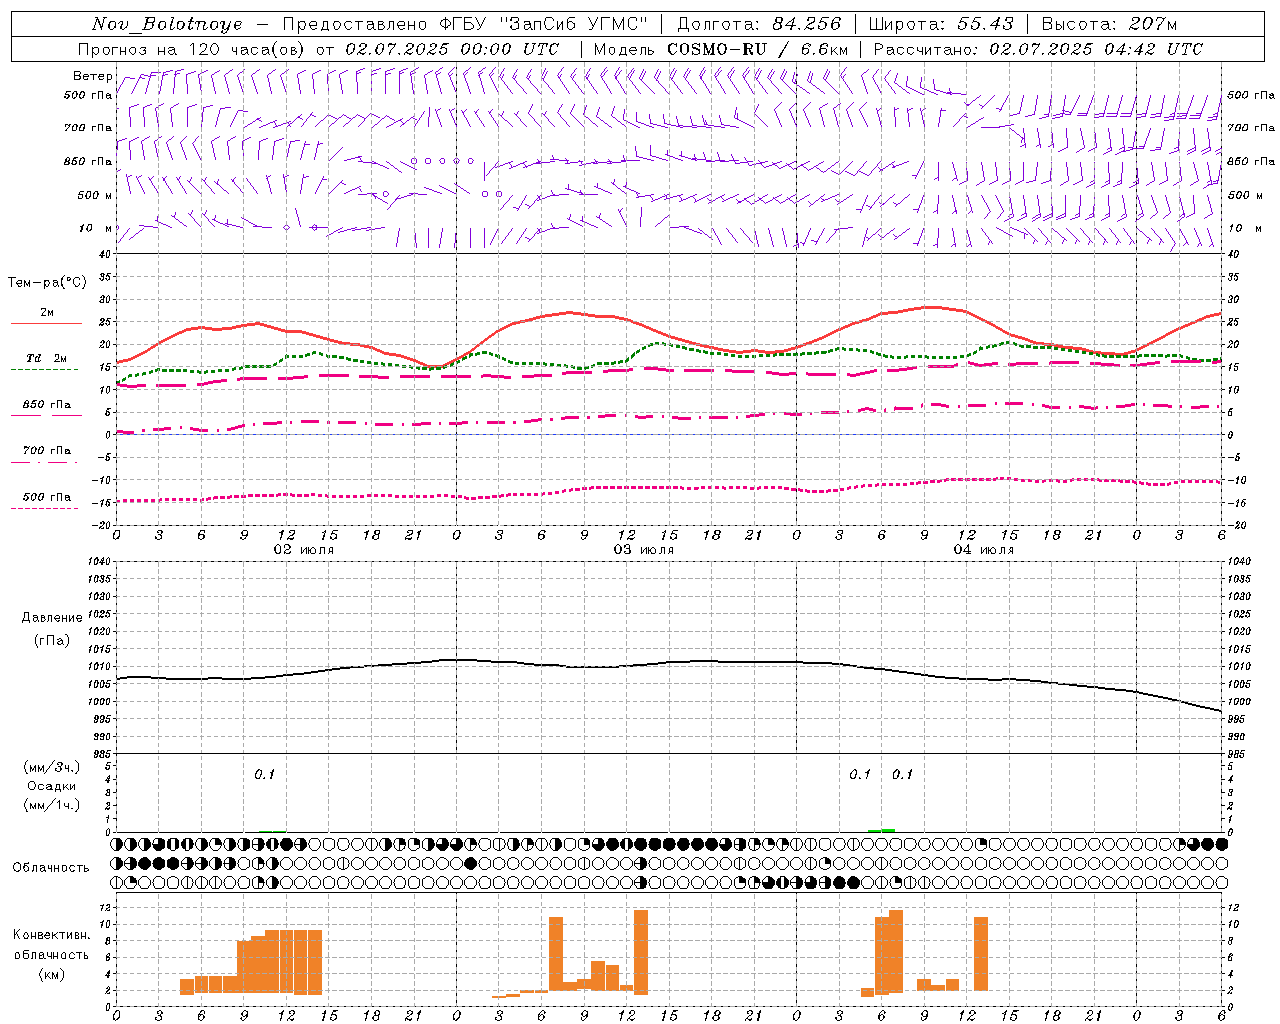This screenshot has width=1280, height=1024.
Task: Click the 0.1 precipitation value on 02 июля
Action: click(264, 774)
